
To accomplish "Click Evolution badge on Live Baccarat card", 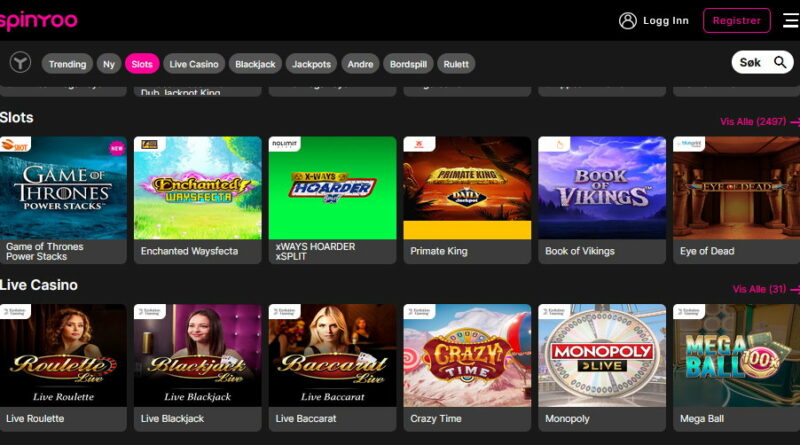I will (x=285, y=312).
